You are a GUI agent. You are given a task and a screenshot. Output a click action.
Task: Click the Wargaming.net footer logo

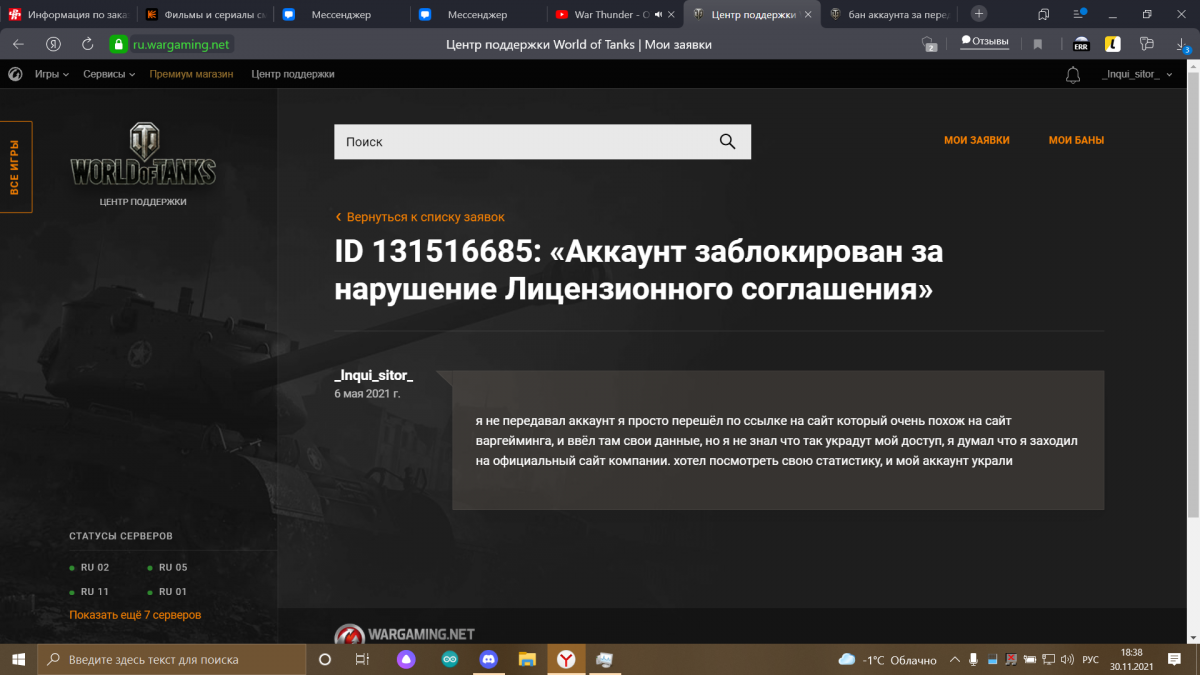pyautogui.click(x=404, y=634)
